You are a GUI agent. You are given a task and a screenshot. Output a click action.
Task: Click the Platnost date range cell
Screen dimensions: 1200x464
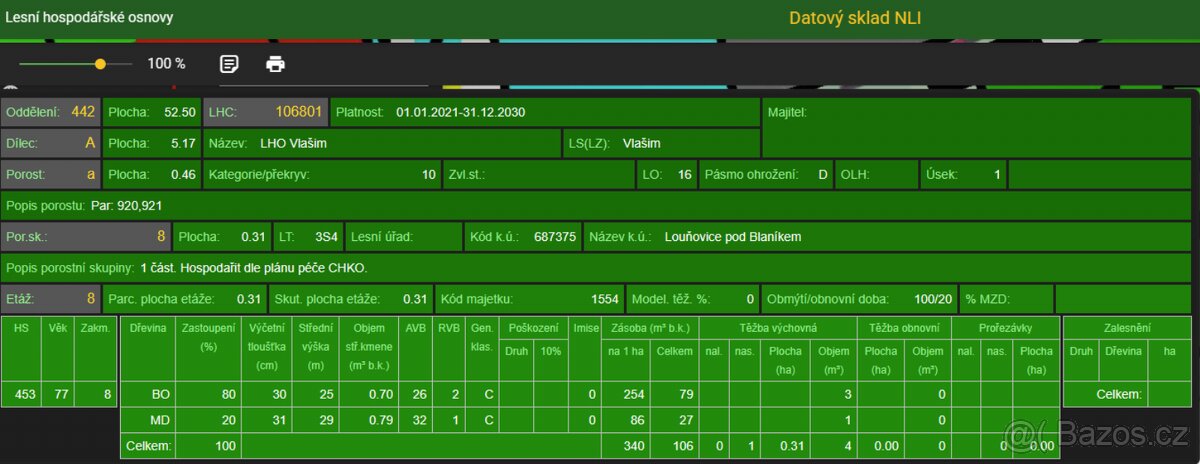pyautogui.click(x=545, y=112)
